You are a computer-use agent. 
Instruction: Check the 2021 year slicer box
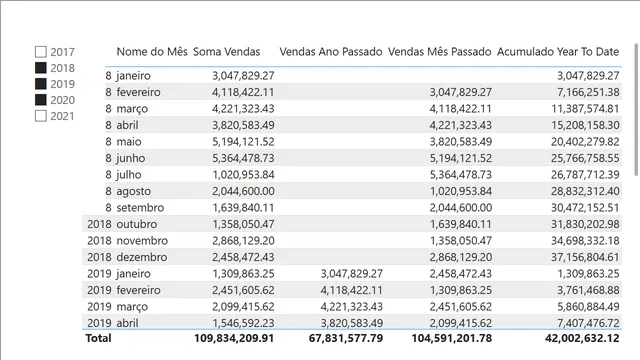point(41,116)
